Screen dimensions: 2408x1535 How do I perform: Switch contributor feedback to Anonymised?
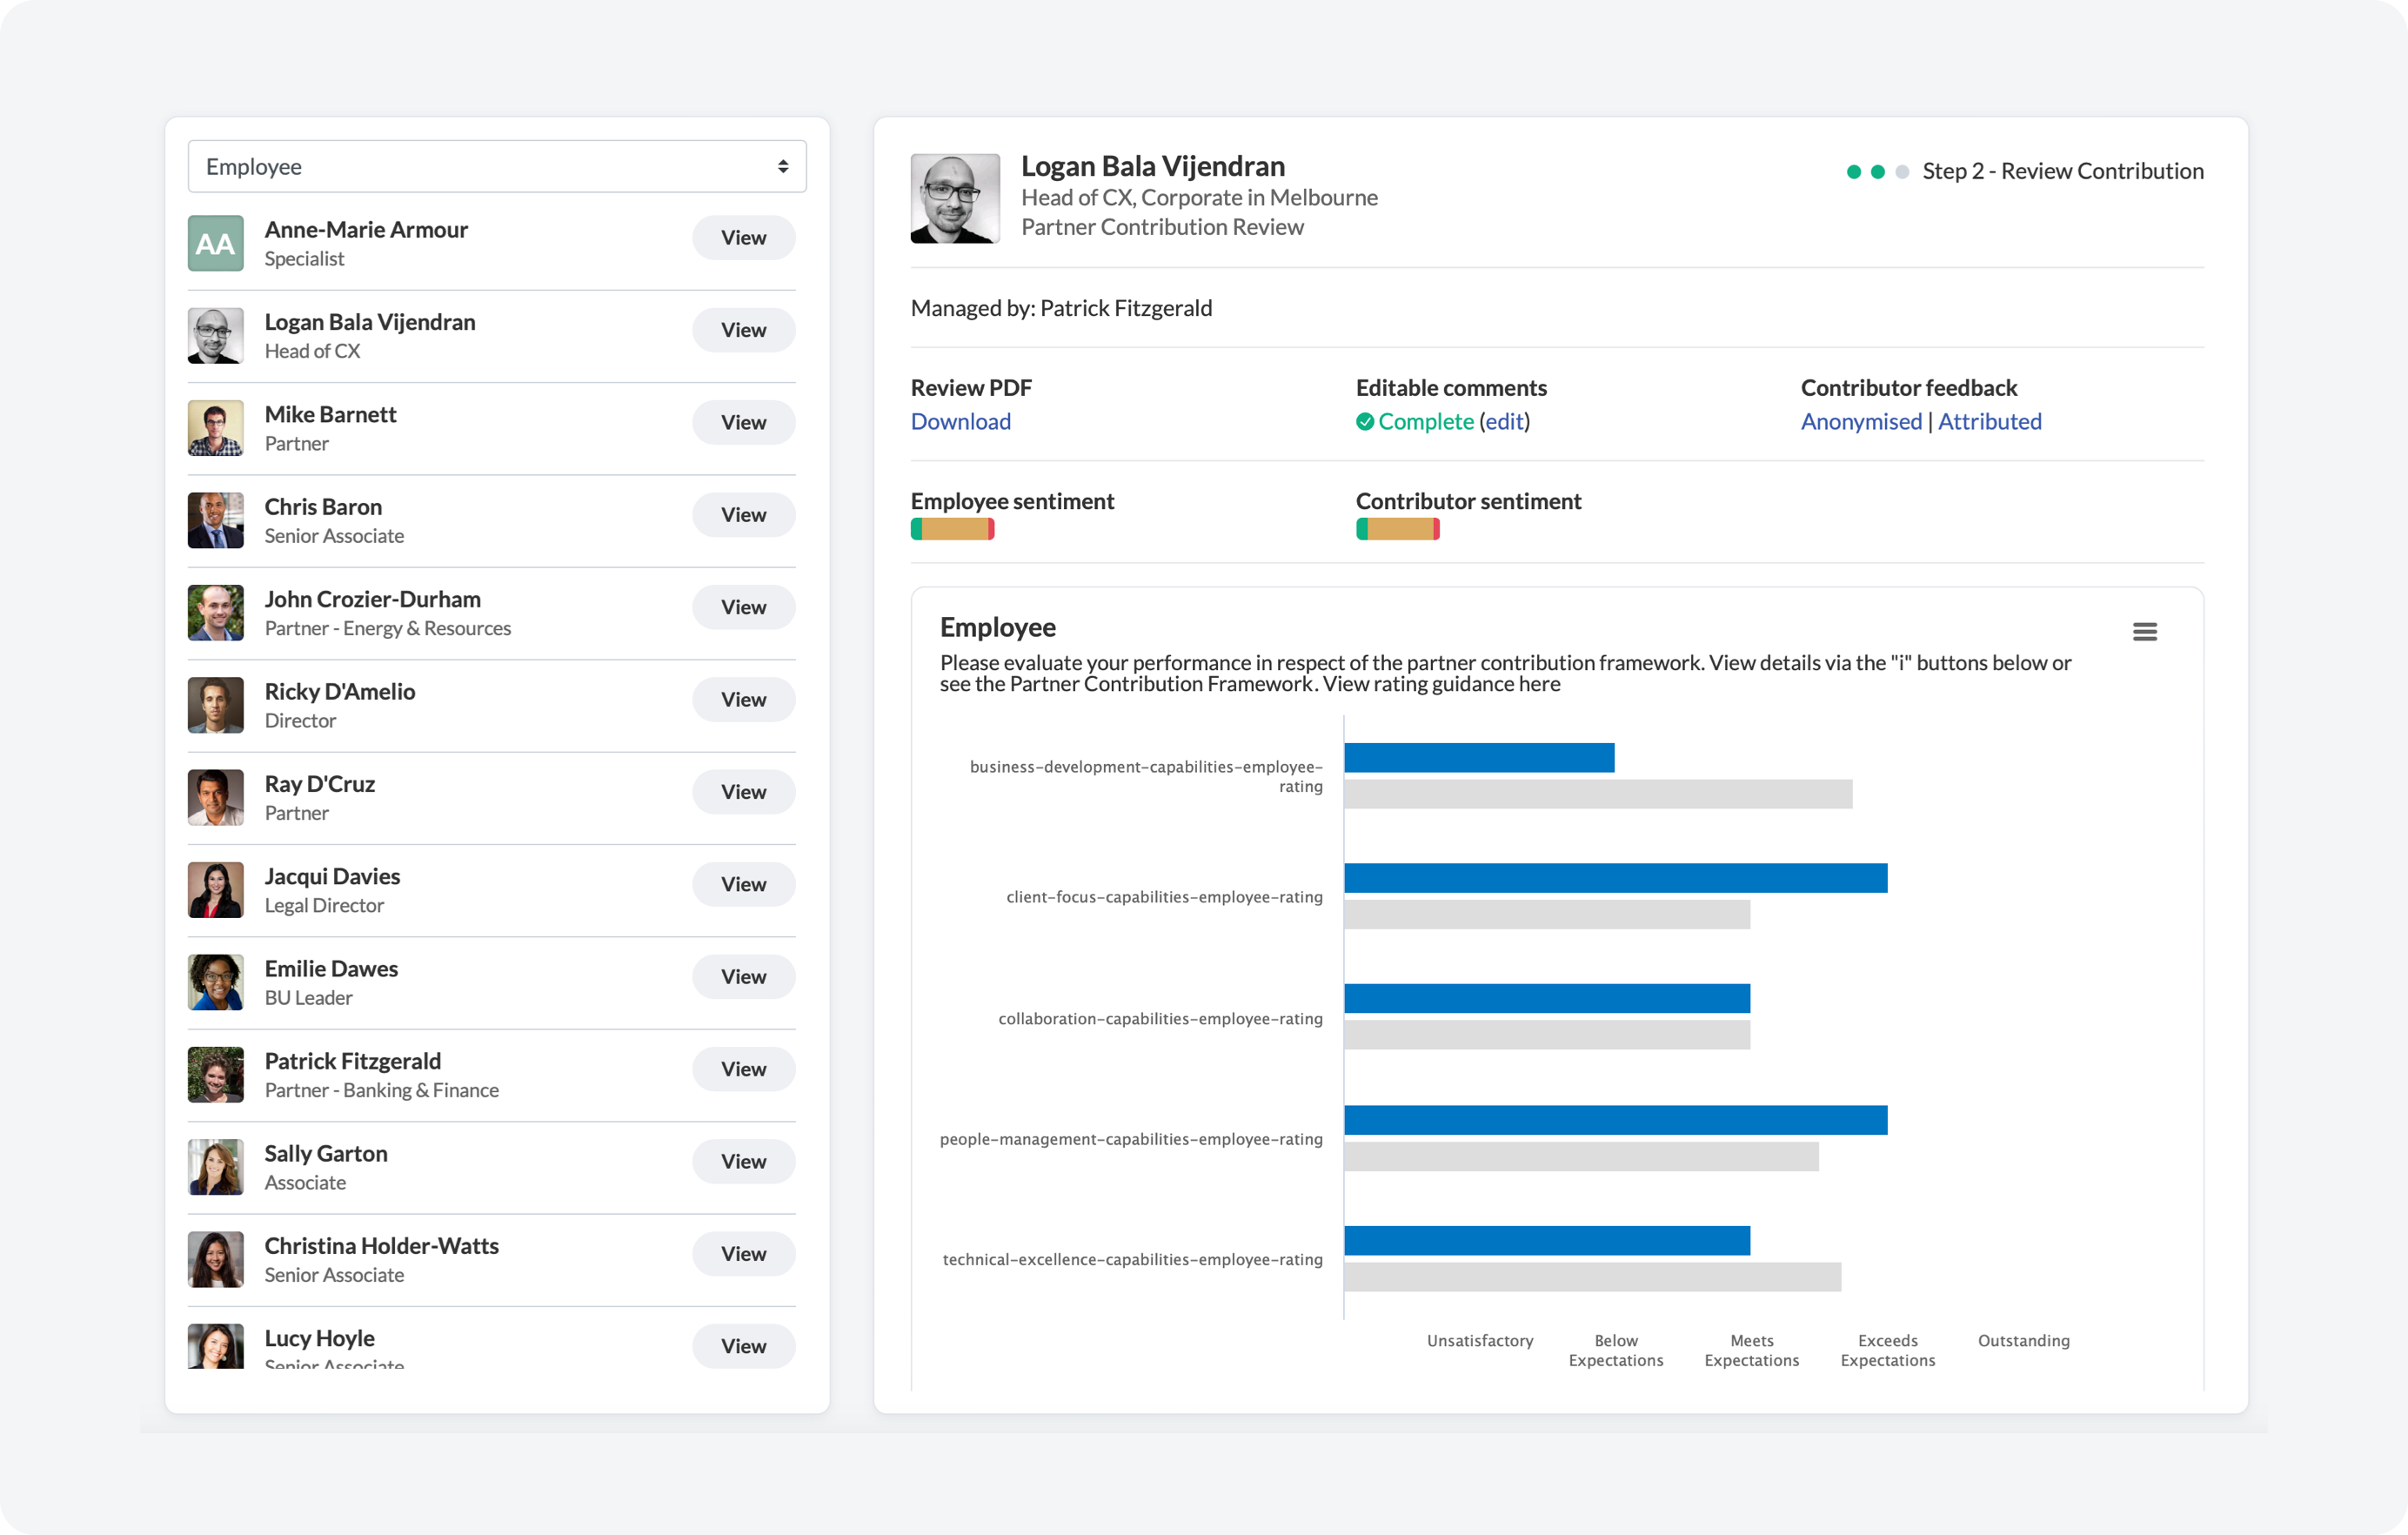tap(1861, 421)
